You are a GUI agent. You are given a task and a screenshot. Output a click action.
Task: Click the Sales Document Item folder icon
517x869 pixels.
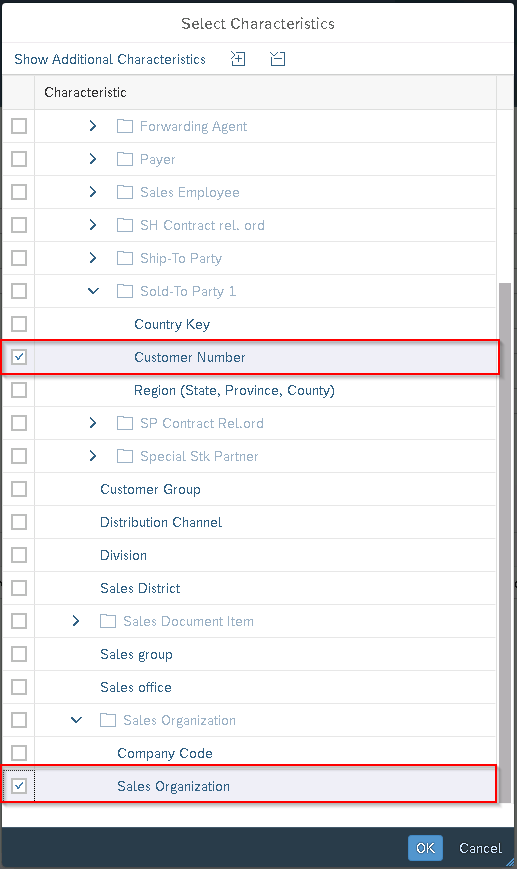pos(108,621)
